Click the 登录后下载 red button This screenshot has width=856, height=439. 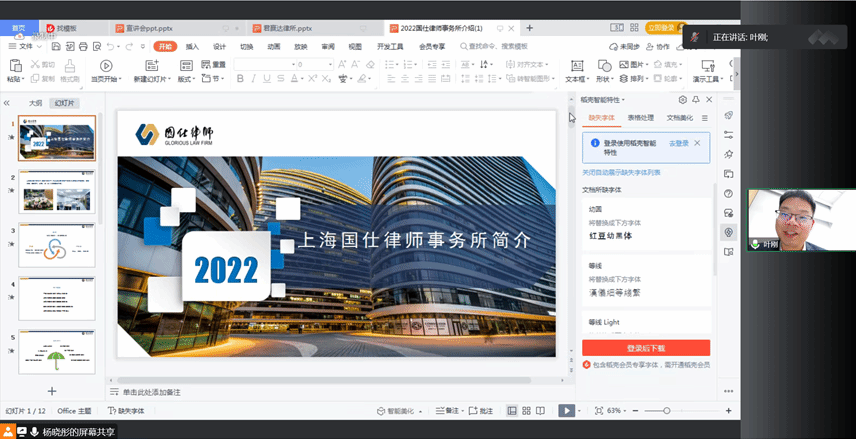646,348
